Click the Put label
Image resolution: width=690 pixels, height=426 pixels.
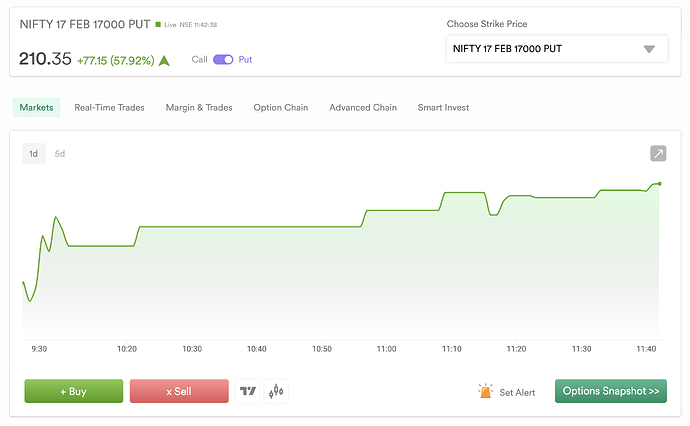tap(245, 59)
